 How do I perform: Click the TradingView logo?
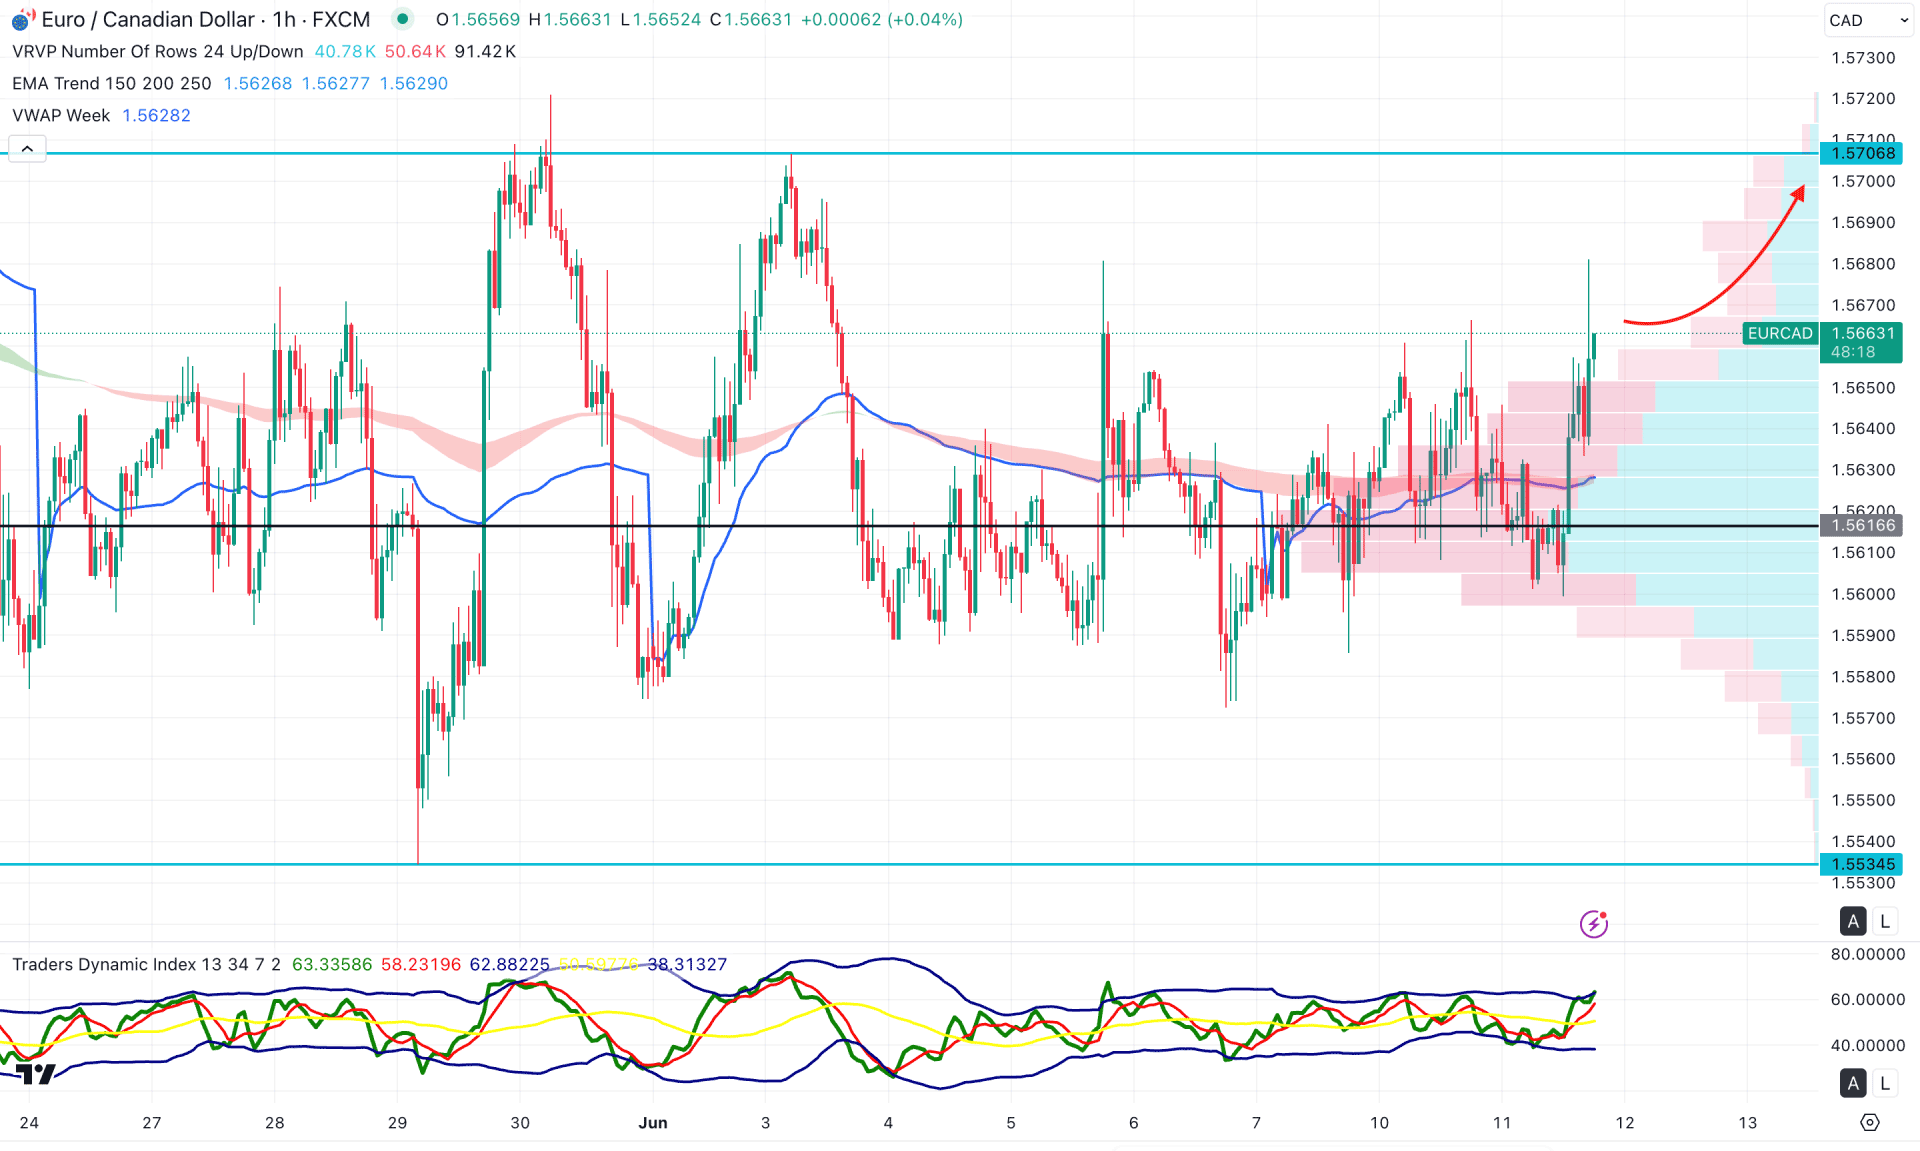pos(36,1074)
